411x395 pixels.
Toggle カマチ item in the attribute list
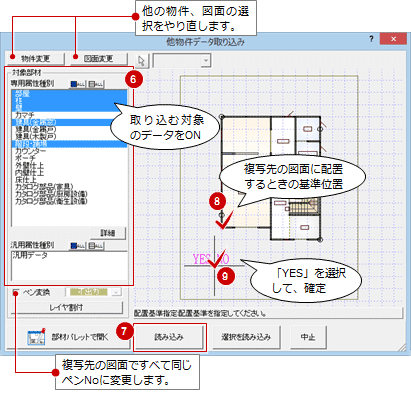[x=69, y=115]
